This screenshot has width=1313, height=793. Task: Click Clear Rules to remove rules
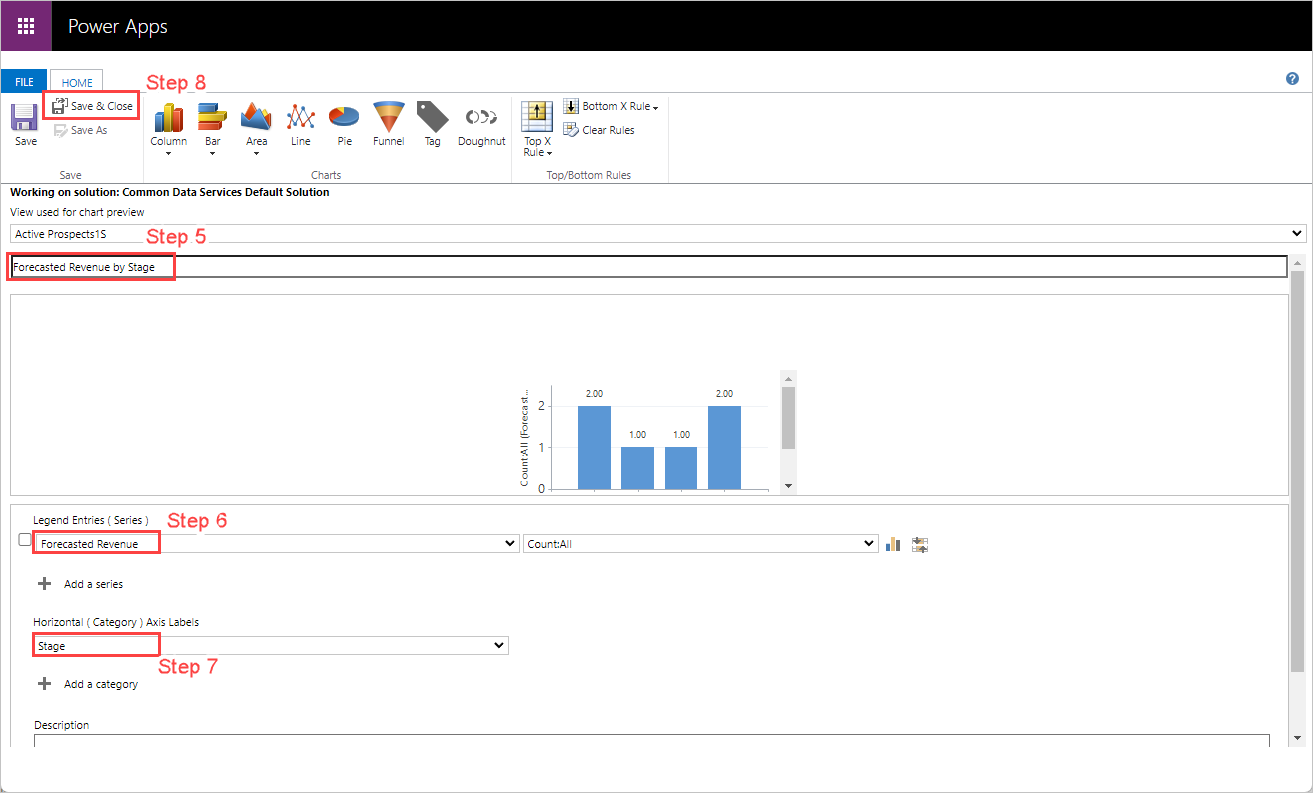tap(599, 129)
